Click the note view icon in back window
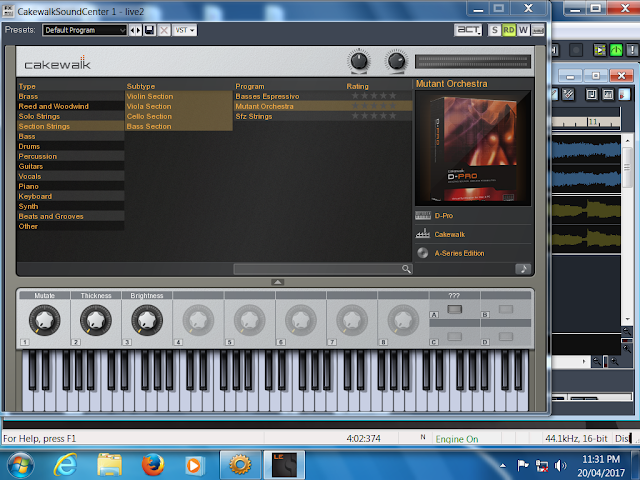 click(x=591, y=95)
